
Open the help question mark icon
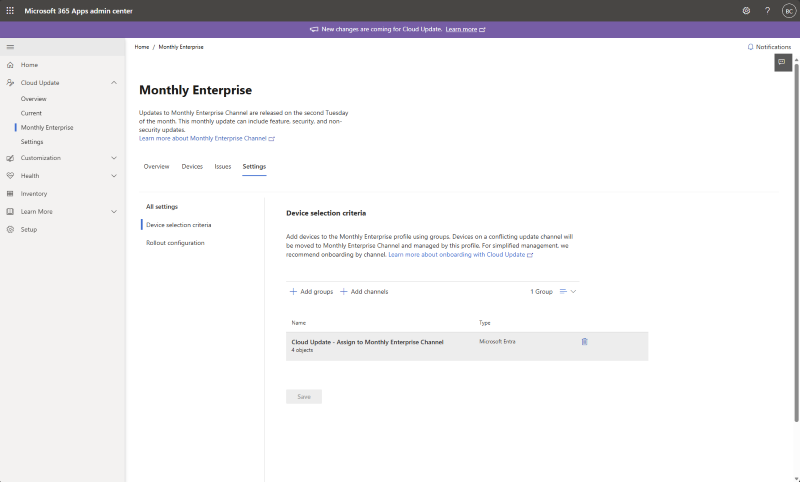pyautogui.click(x=767, y=11)
